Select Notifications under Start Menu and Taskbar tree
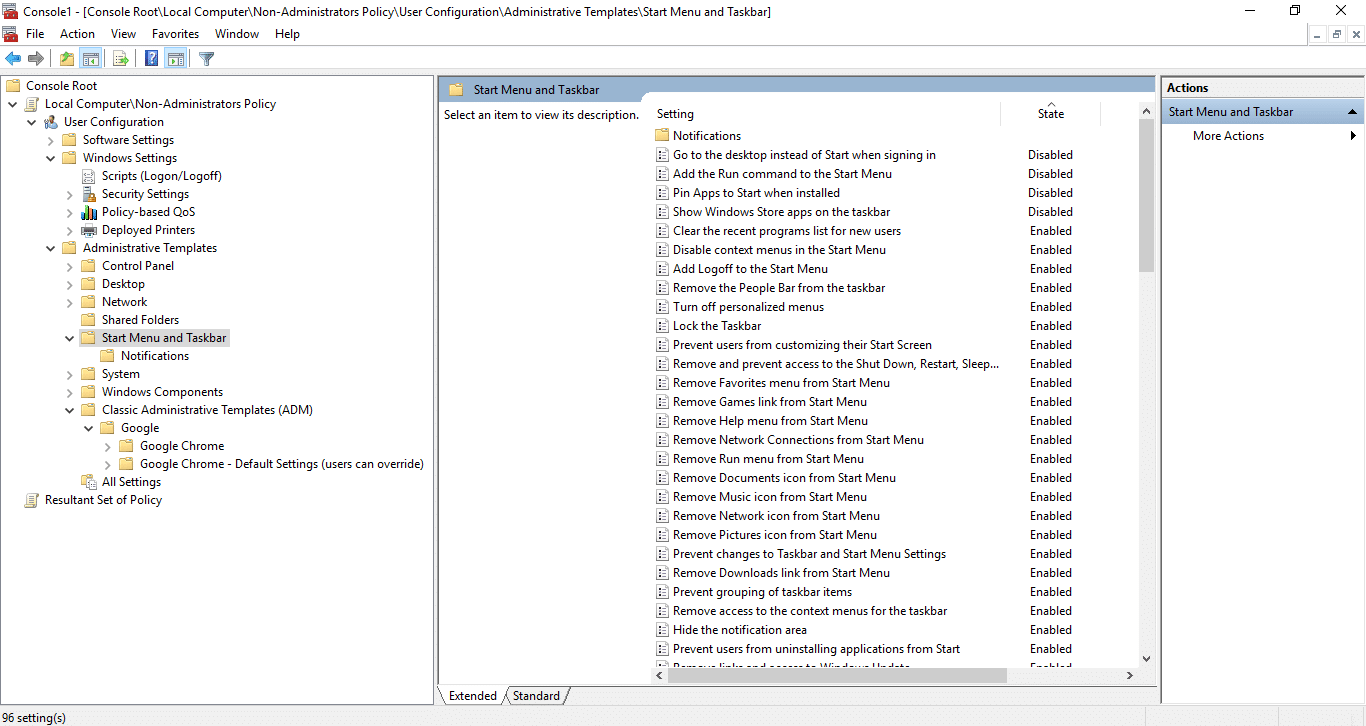The height and width of the screenshot is (726, 1366). pos(155,356)
